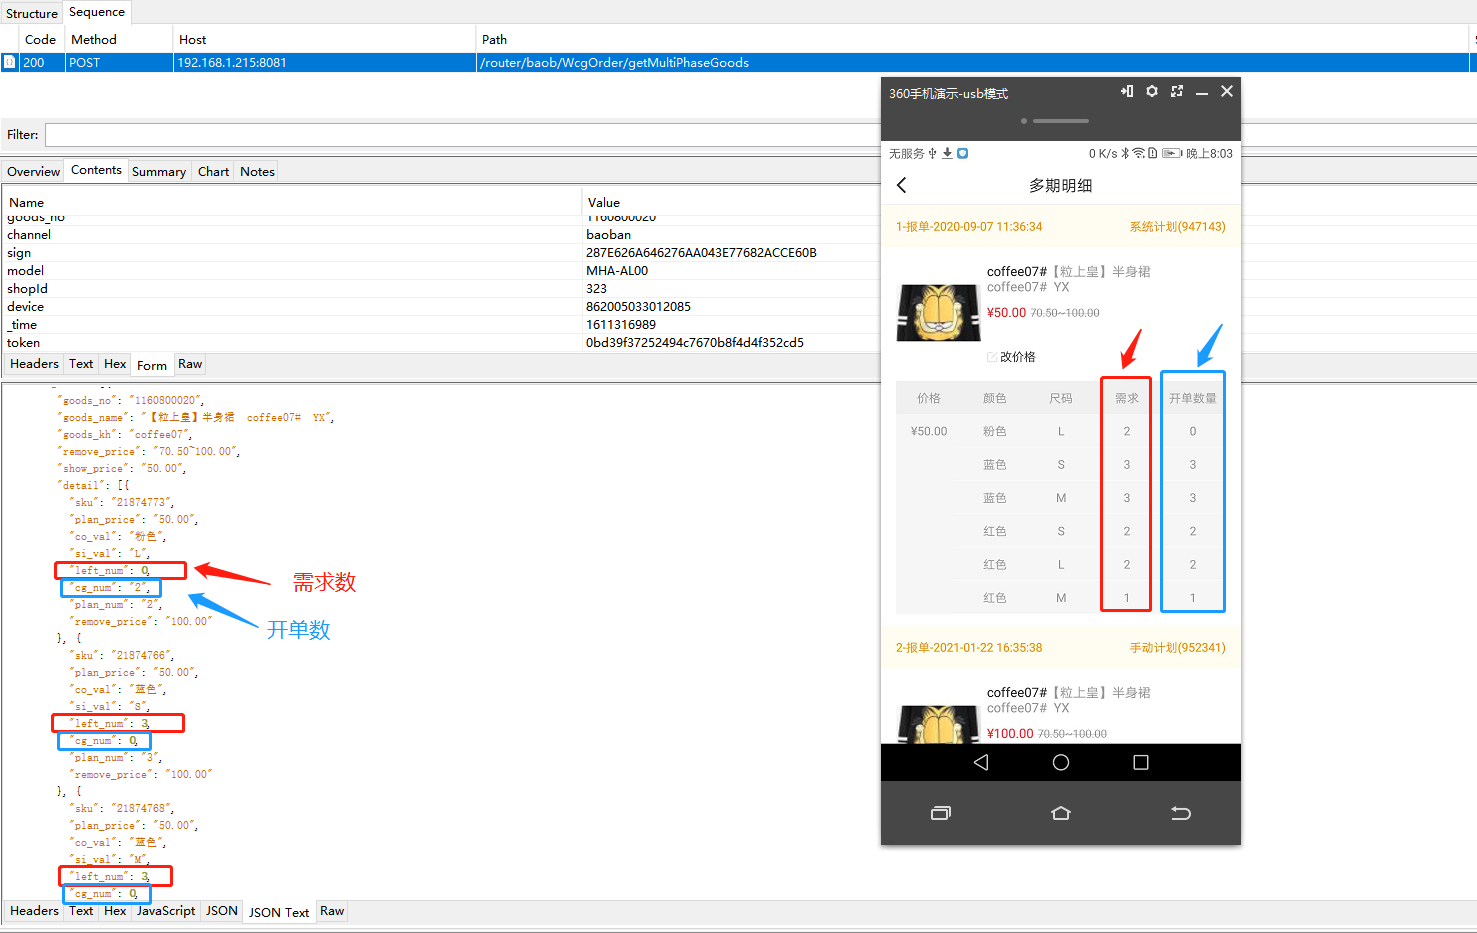Image resolution: width=1477 pixels, height=933 pixels.
Task: Switch to the Sequence tab
Action: (x=97, y=12)
